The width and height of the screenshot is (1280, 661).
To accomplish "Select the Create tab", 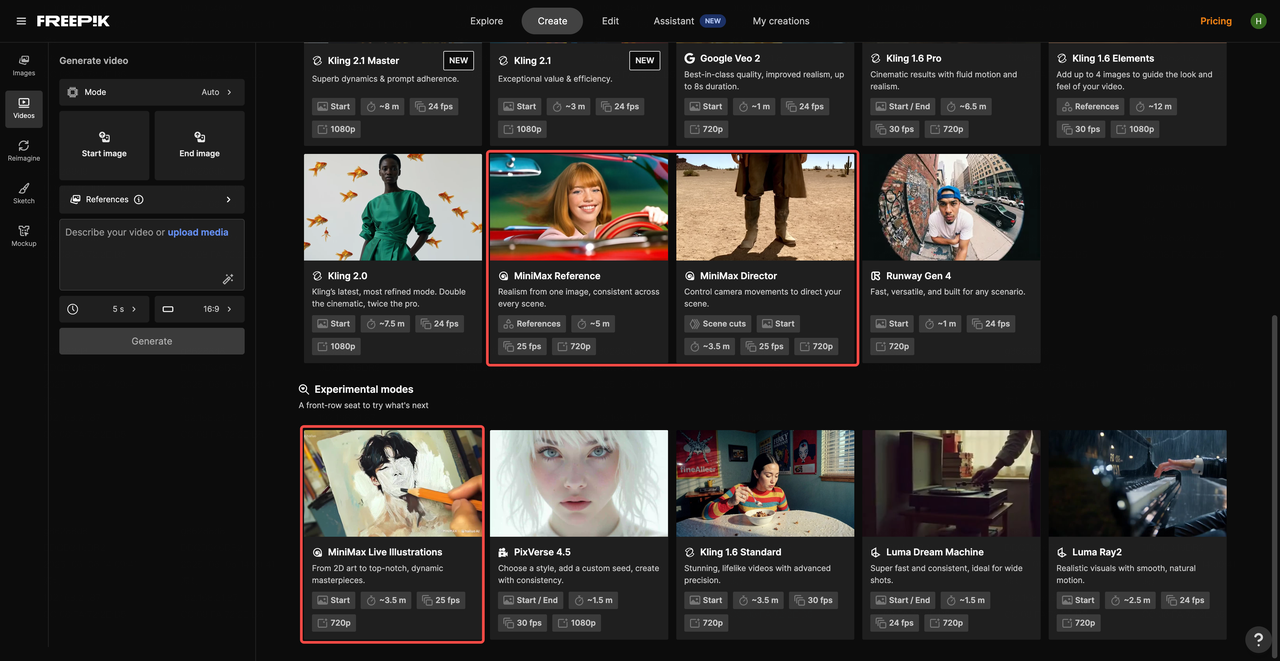I will (x=552, y=21).
